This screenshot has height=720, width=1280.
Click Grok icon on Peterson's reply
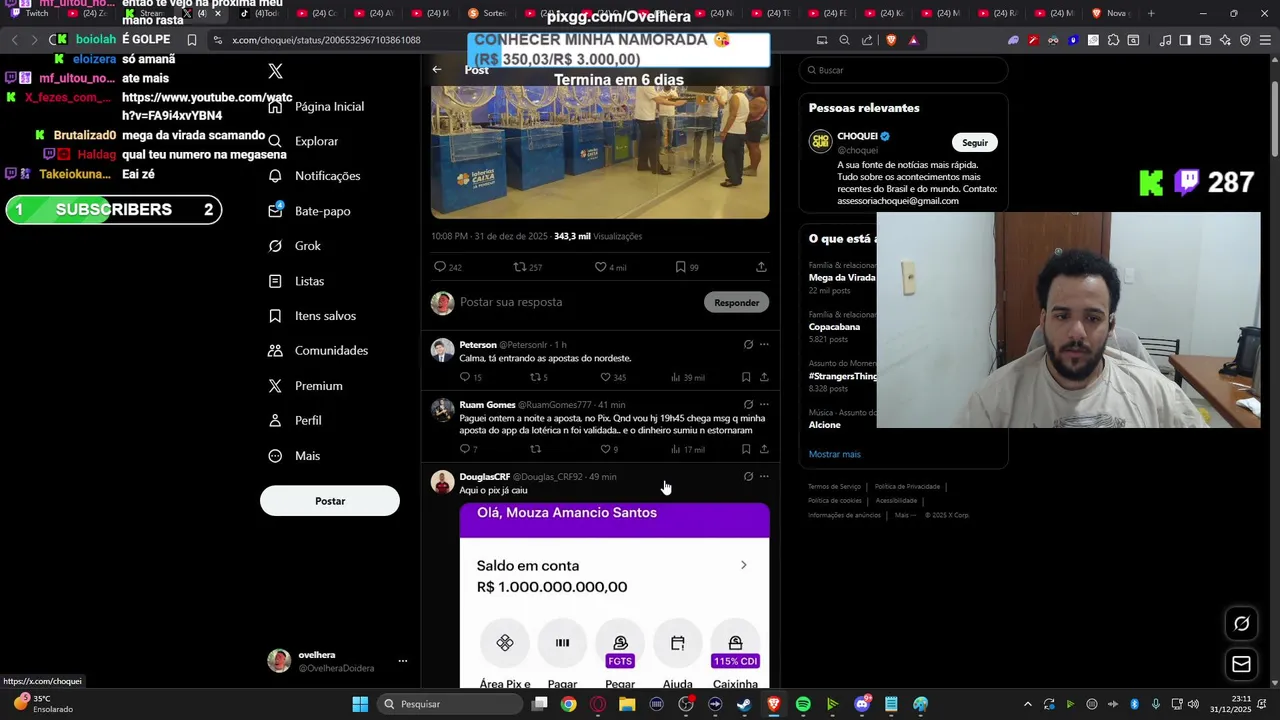pos(748,344)
